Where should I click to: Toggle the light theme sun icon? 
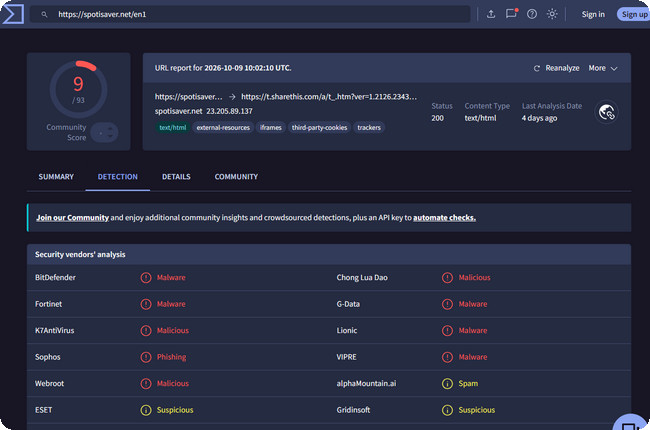click(x=552, y=14)
